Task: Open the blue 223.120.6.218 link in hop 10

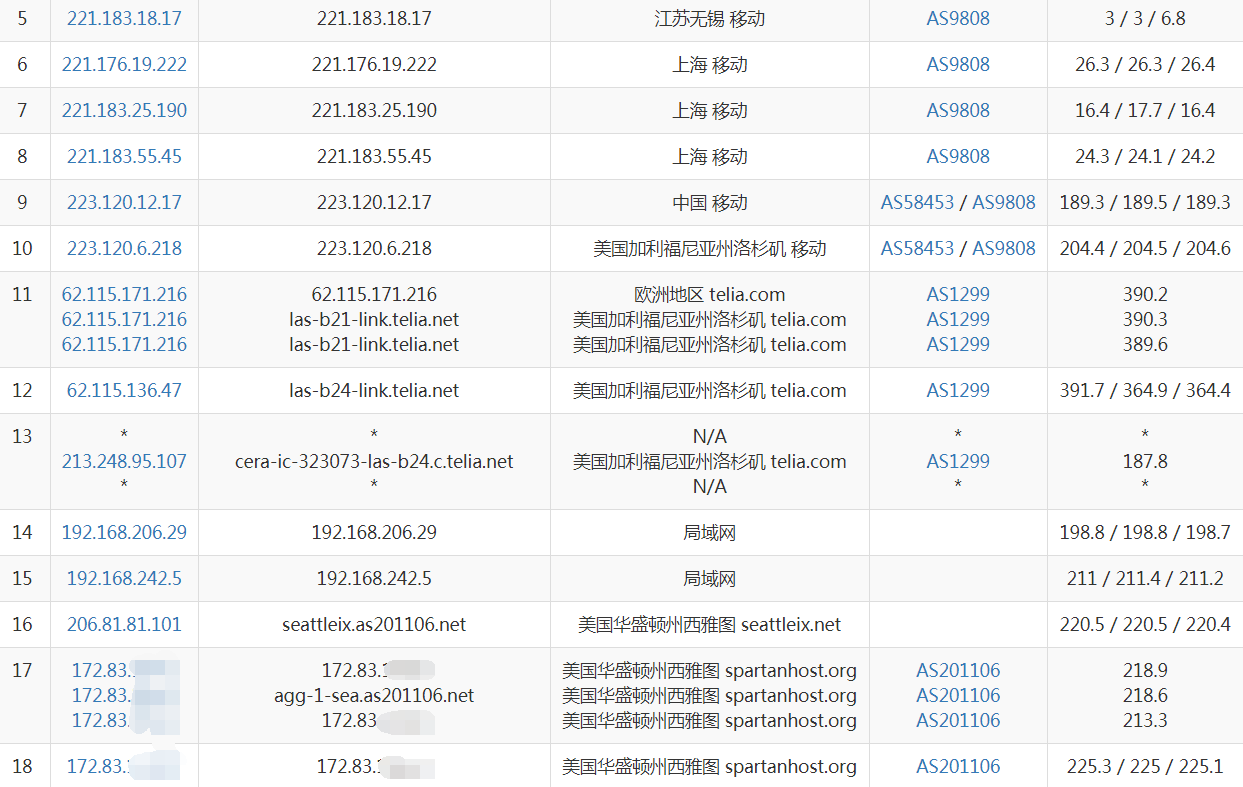Action: coord(124,249)
